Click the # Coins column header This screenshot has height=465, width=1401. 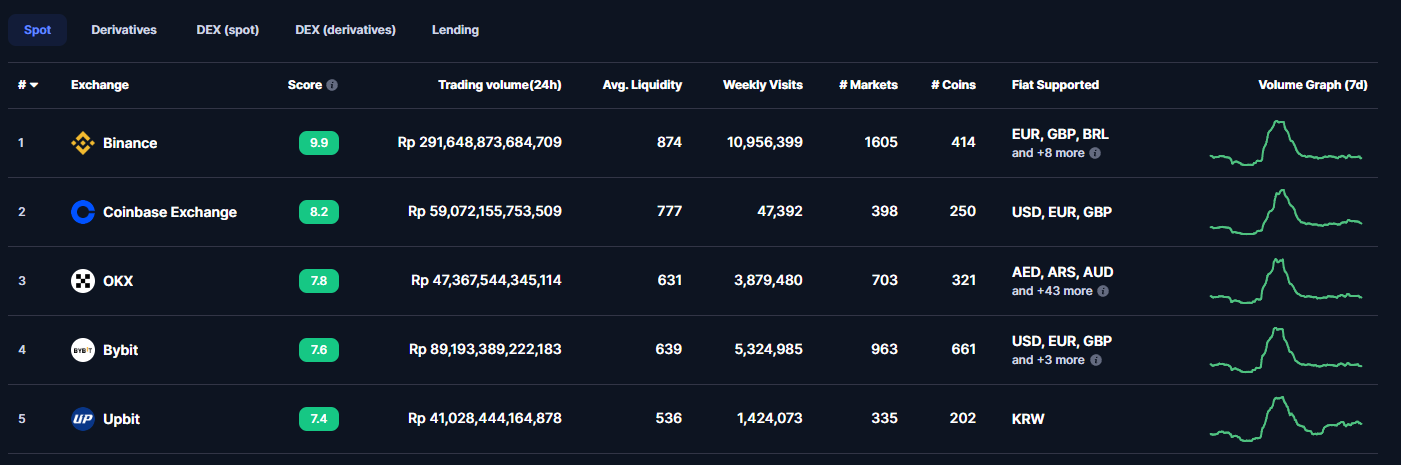pyautogui.click(x=953, y=85)
